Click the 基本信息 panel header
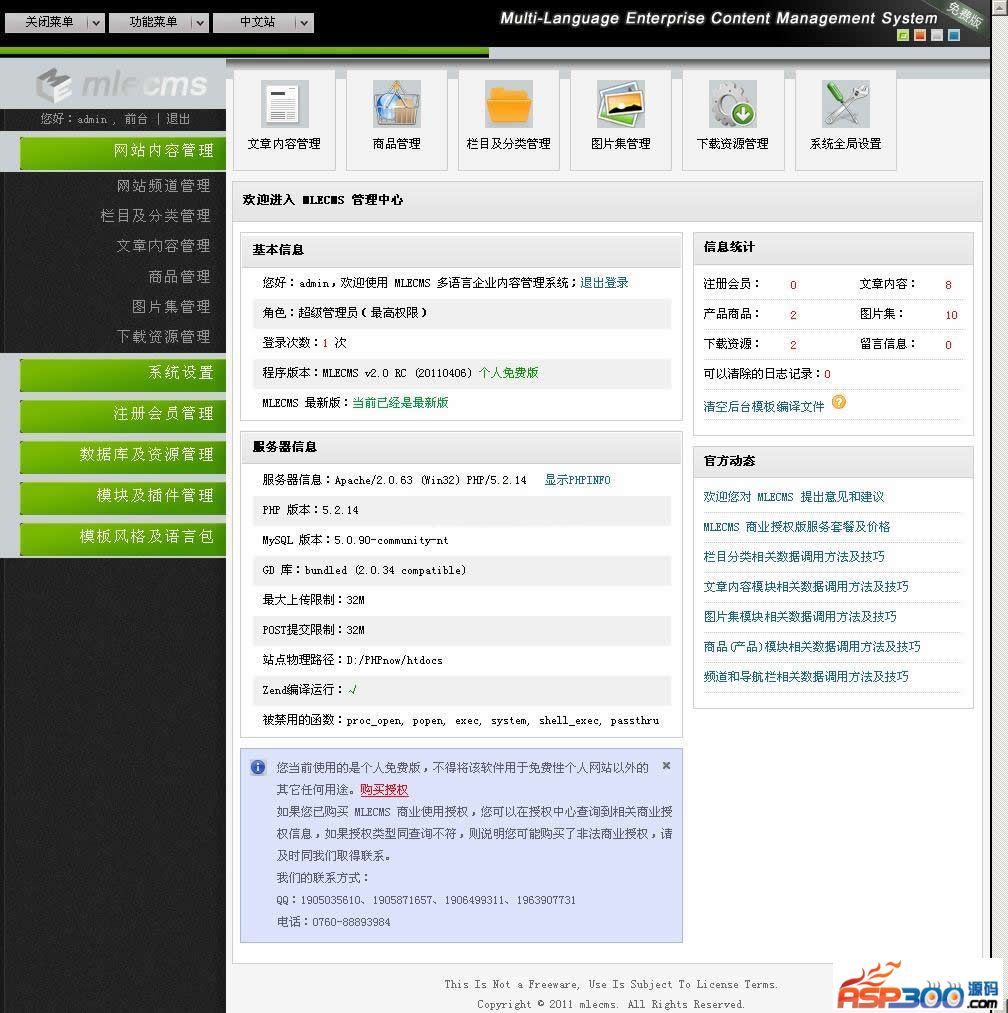 (461, 250)
